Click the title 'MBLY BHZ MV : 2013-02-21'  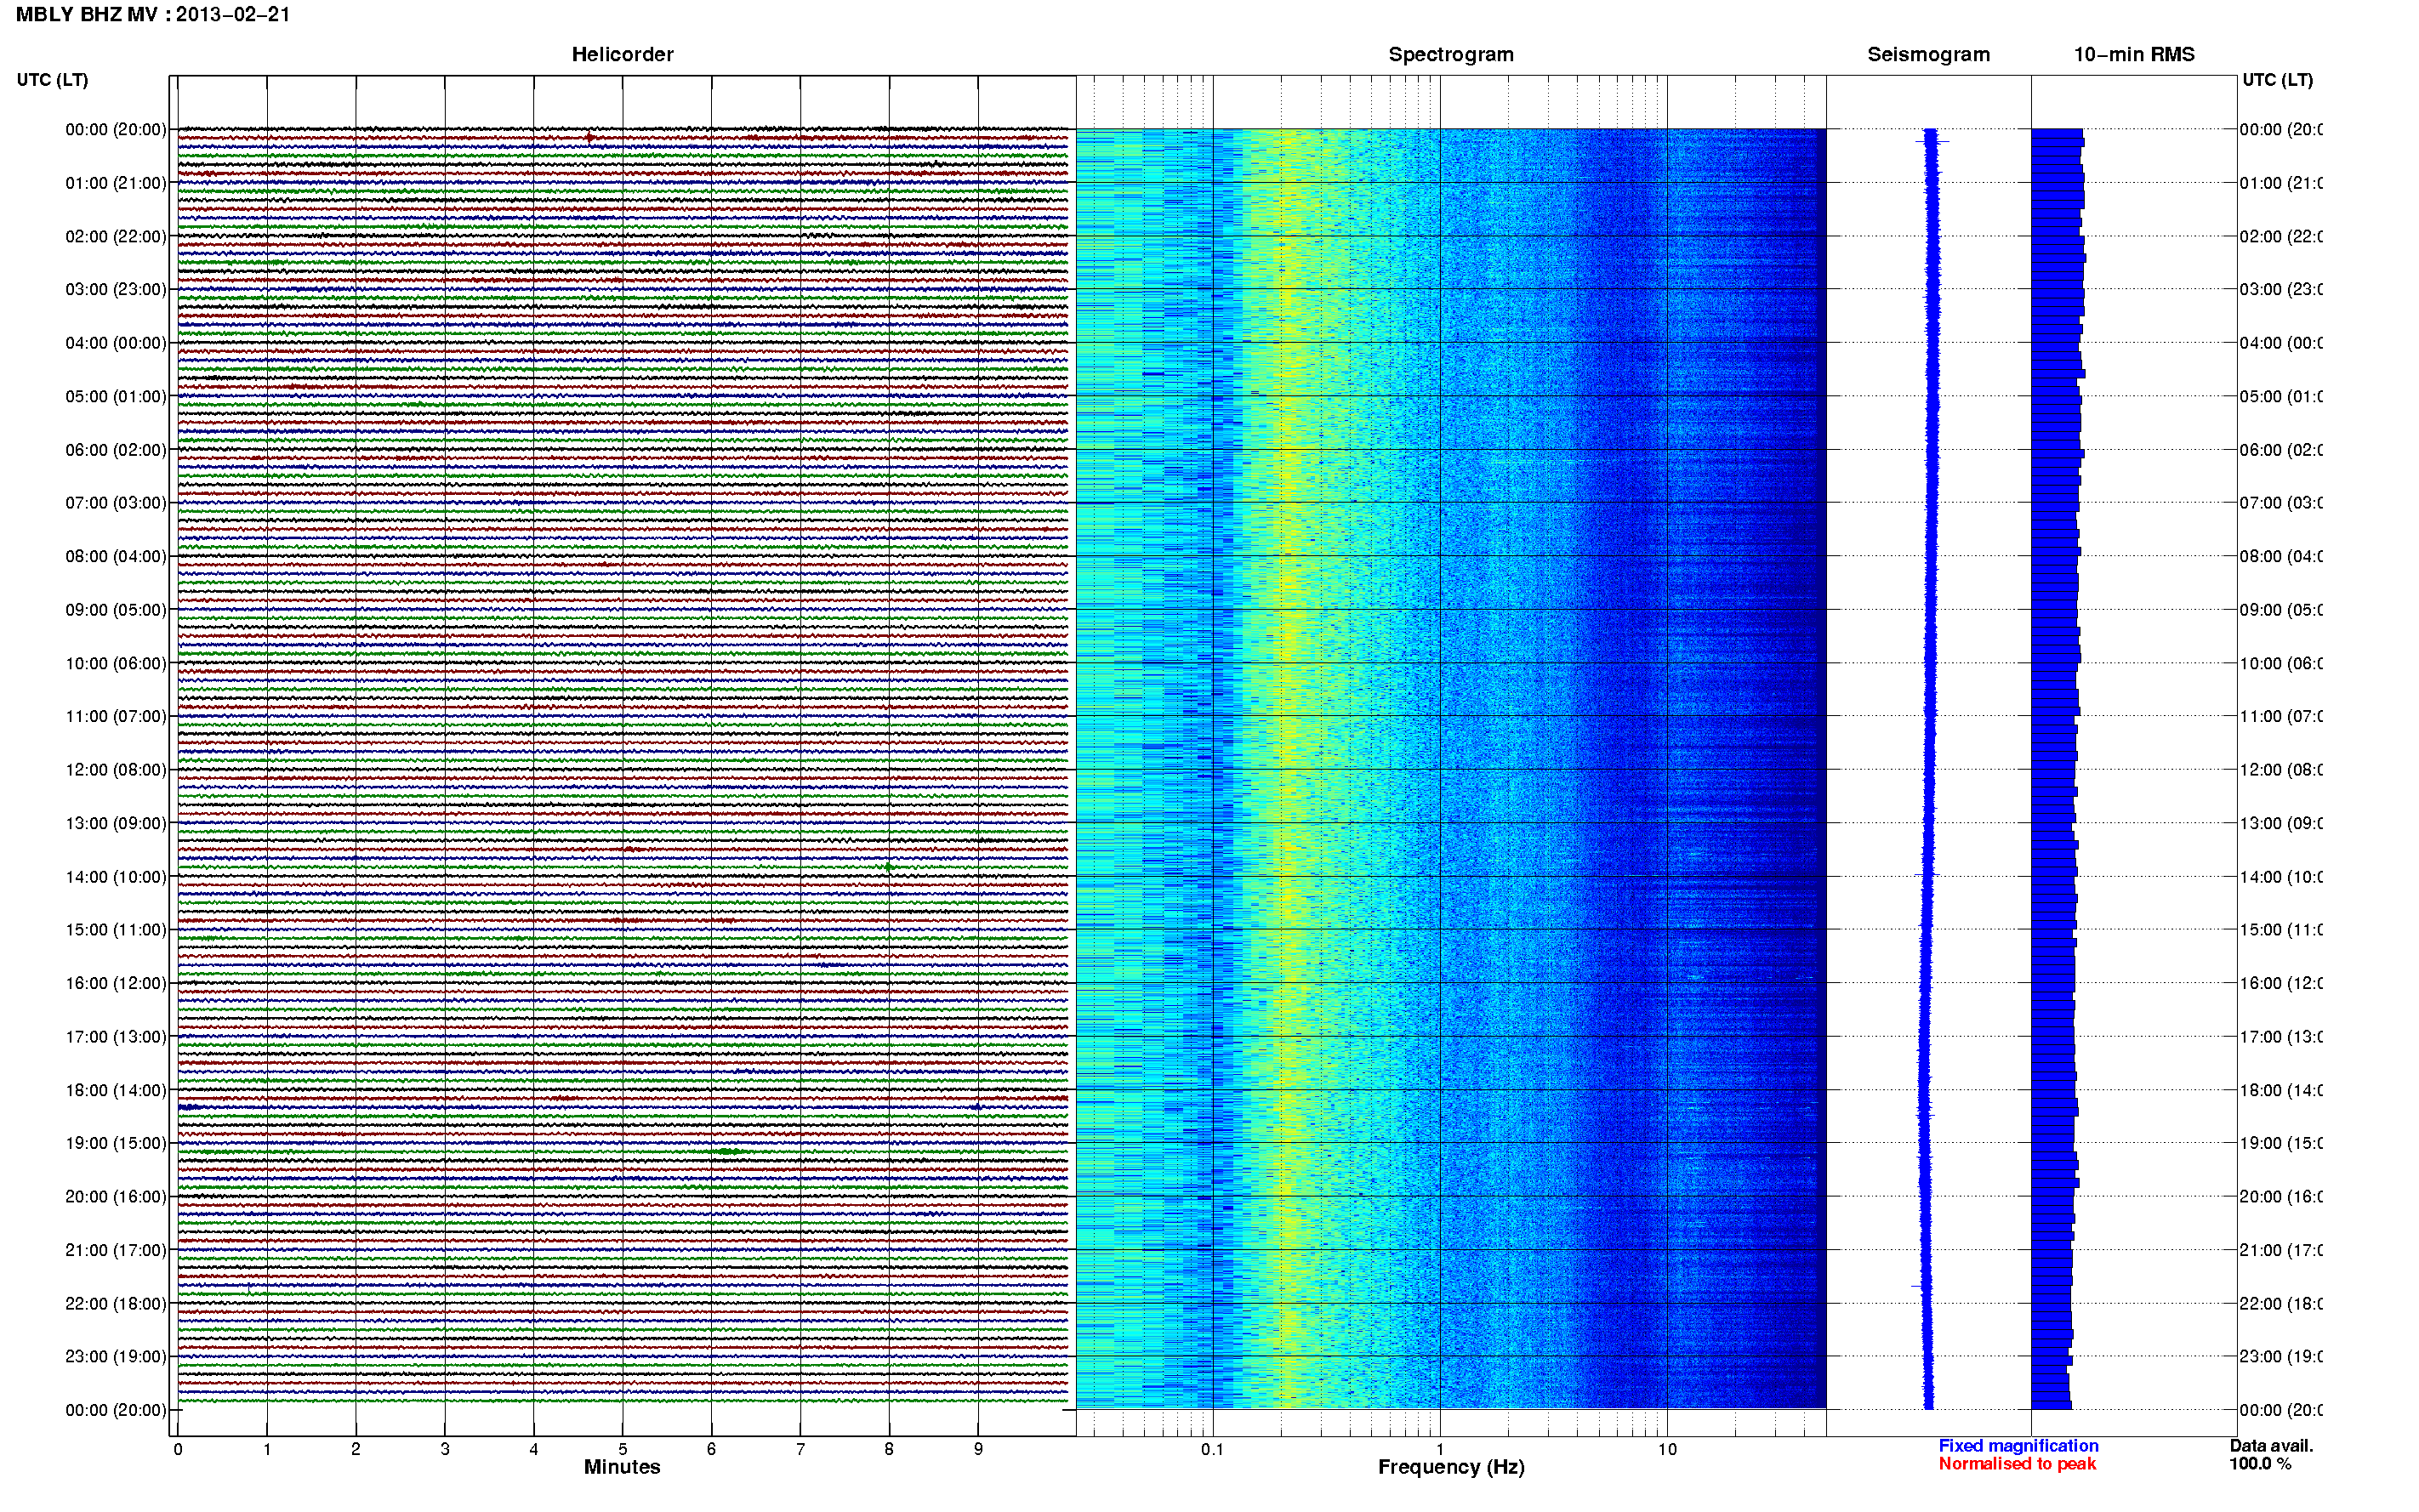(x=153, y=15)
